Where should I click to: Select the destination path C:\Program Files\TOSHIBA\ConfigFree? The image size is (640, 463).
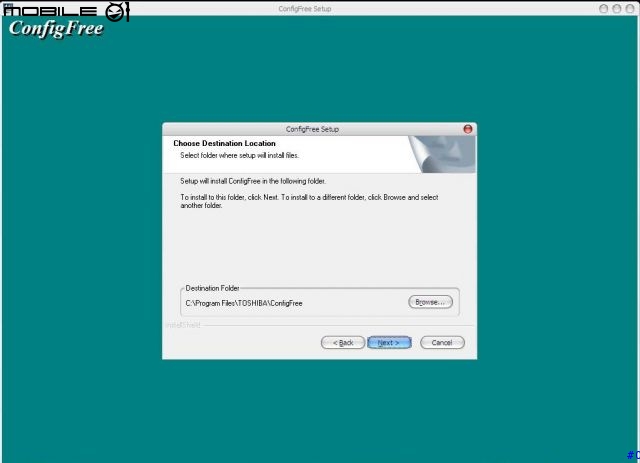tap(244, 303)
